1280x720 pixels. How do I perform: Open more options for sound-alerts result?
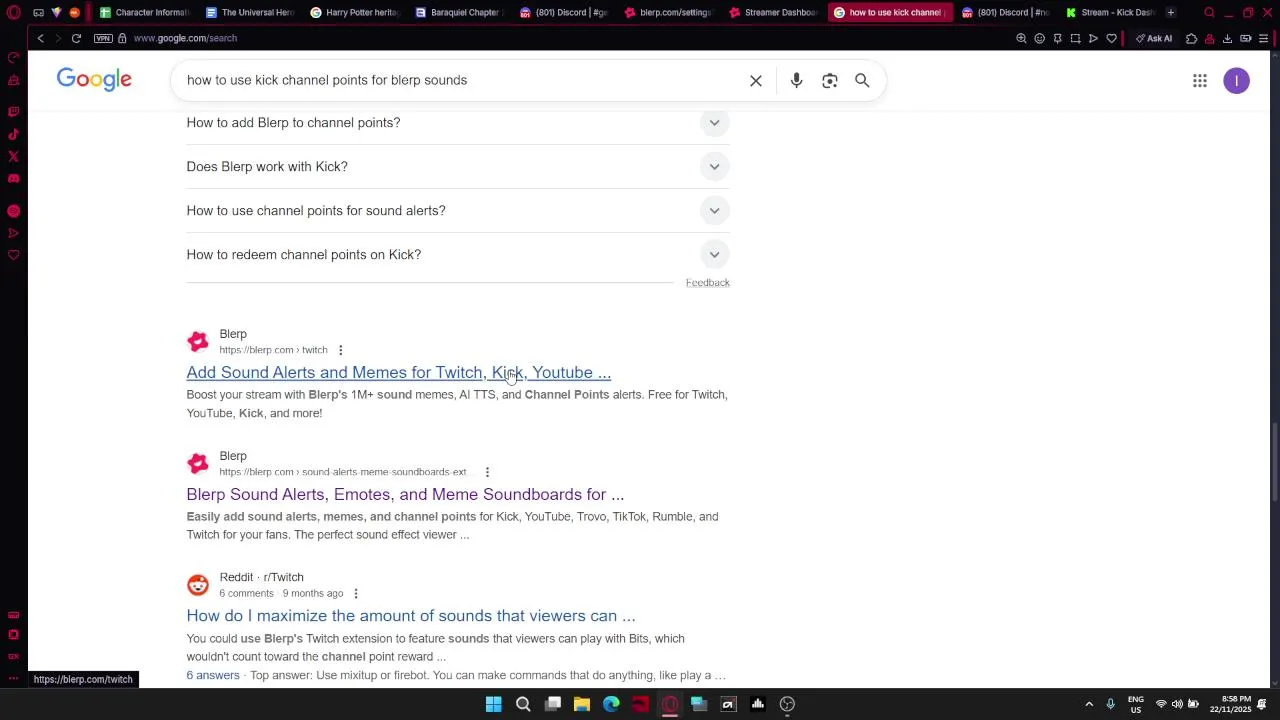(x=487, y=472)
